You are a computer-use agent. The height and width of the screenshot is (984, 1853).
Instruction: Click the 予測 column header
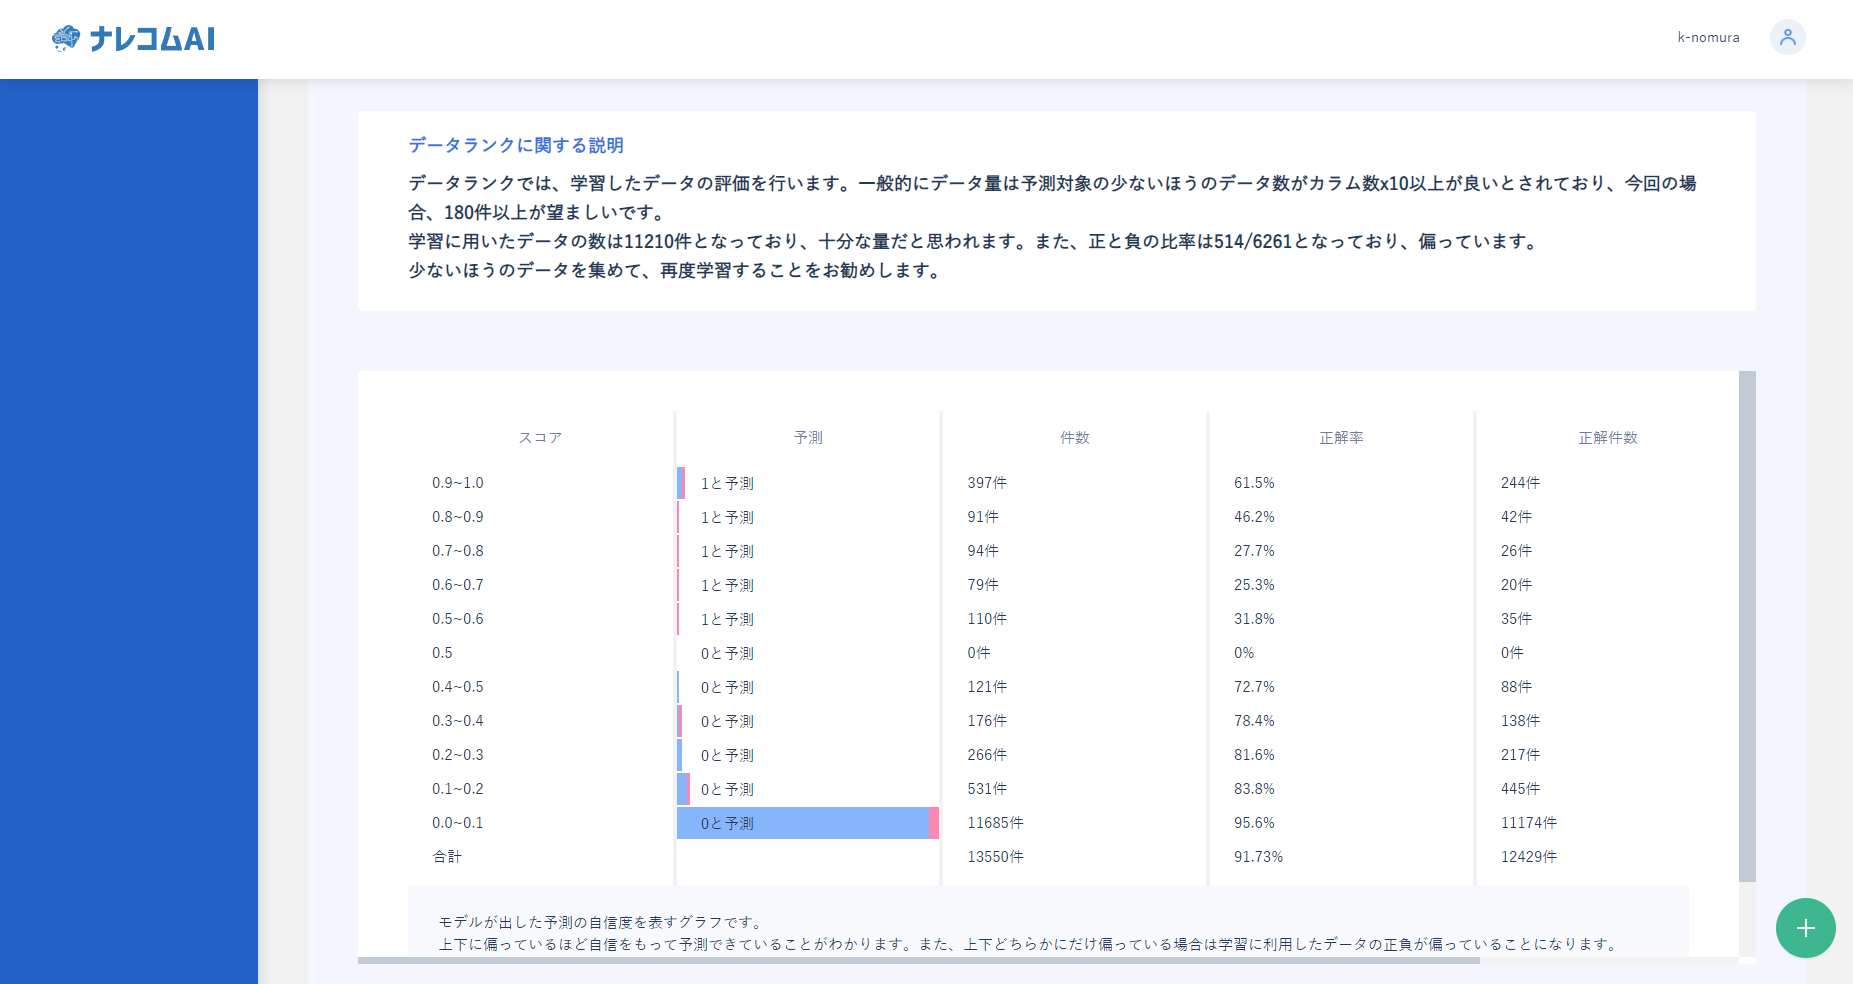point(808,437)
